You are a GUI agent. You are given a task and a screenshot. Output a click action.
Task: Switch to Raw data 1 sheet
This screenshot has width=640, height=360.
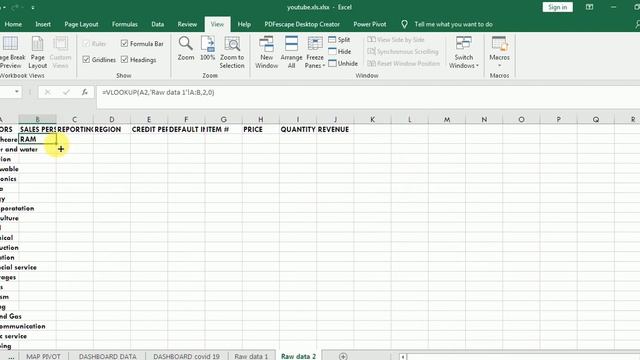tap(251, 356)
